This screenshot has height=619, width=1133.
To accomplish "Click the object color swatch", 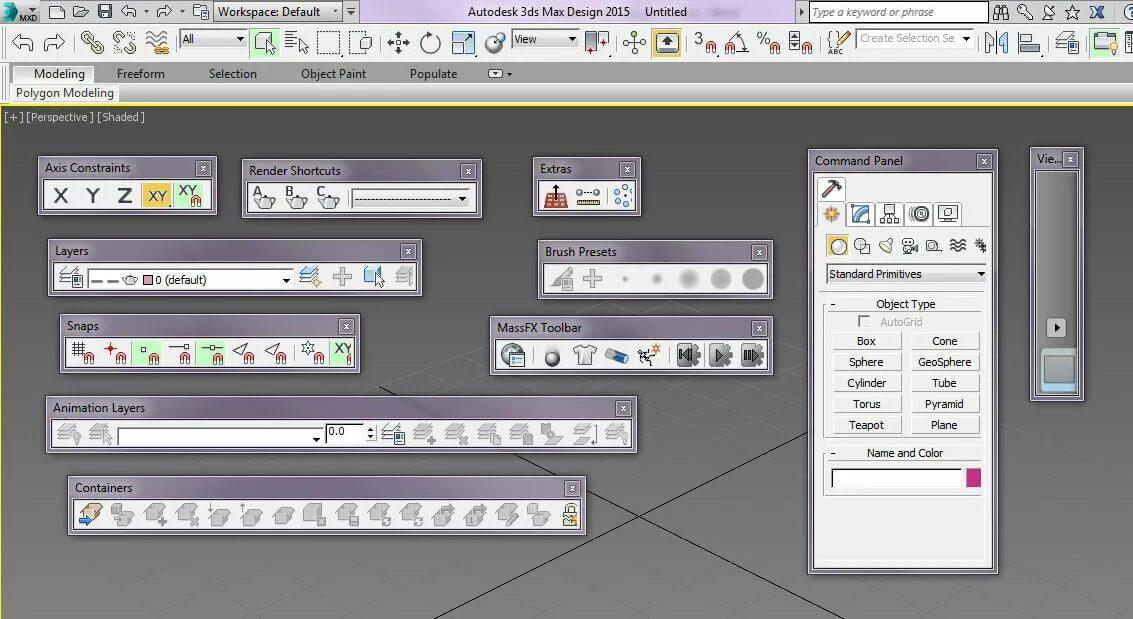I will [x=973, y=477].
